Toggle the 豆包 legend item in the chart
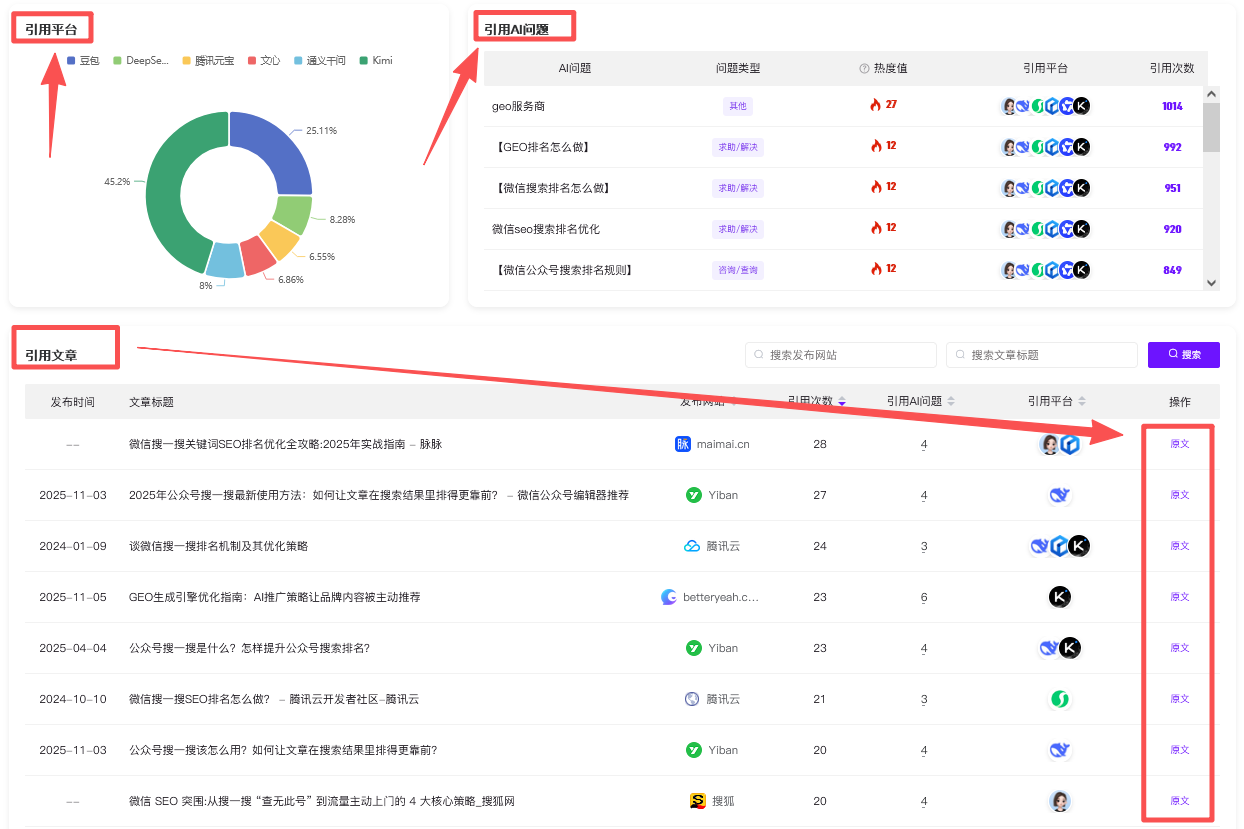Screen dimensions: 1244x829 click(83, 61)
